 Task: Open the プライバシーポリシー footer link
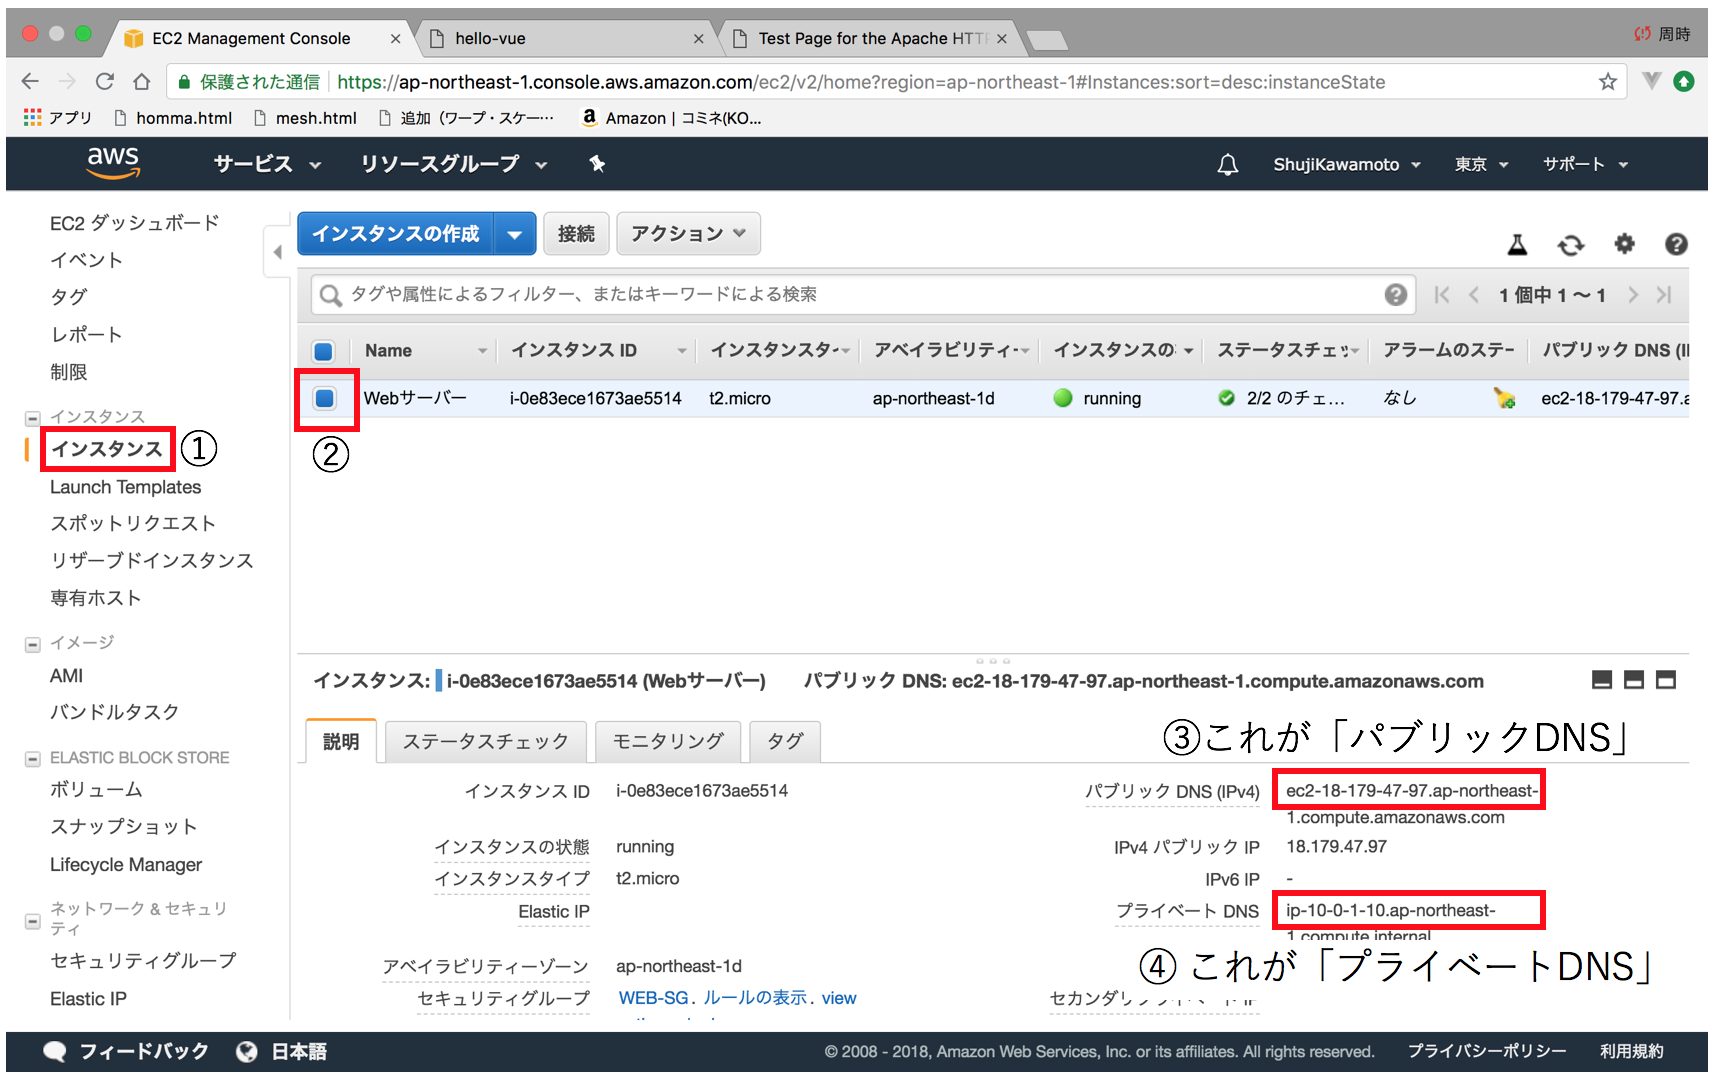click(1486, 1051)
